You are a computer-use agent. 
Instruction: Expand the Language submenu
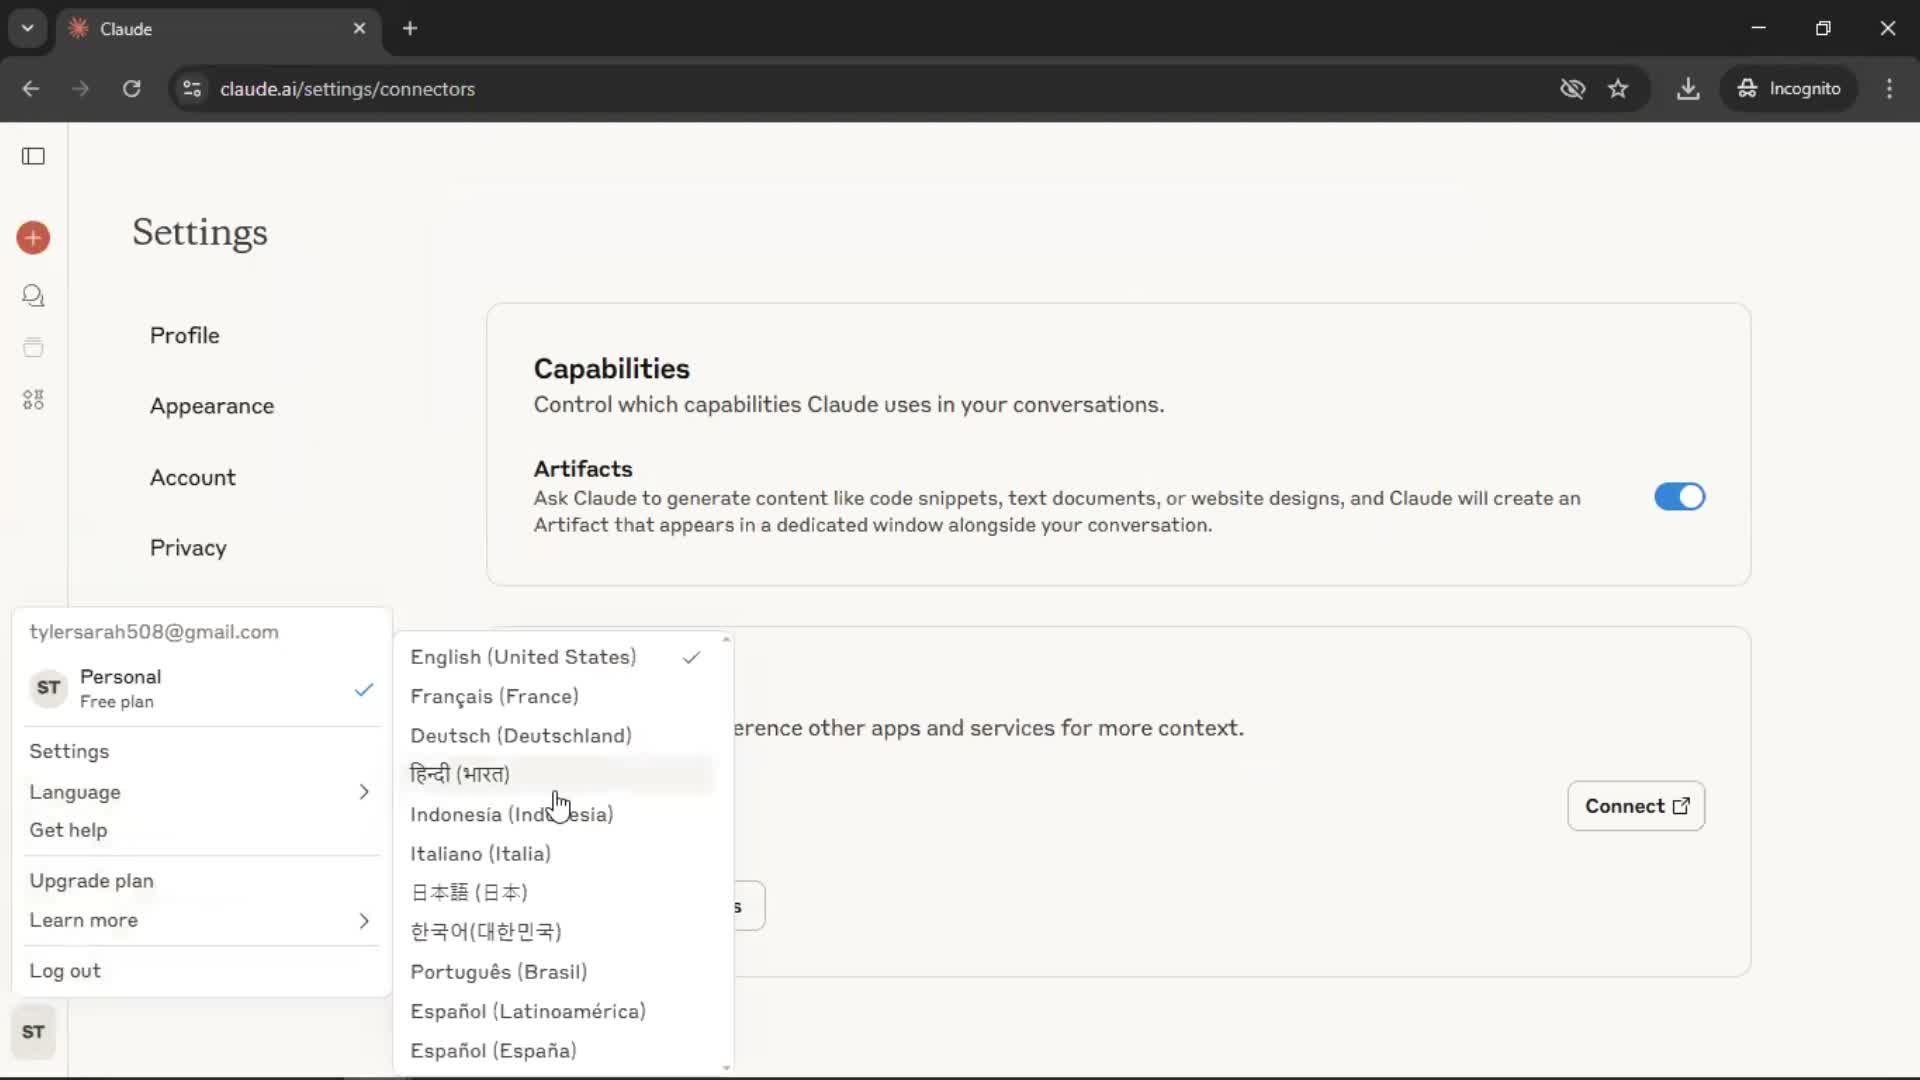[x=201, y=792]
